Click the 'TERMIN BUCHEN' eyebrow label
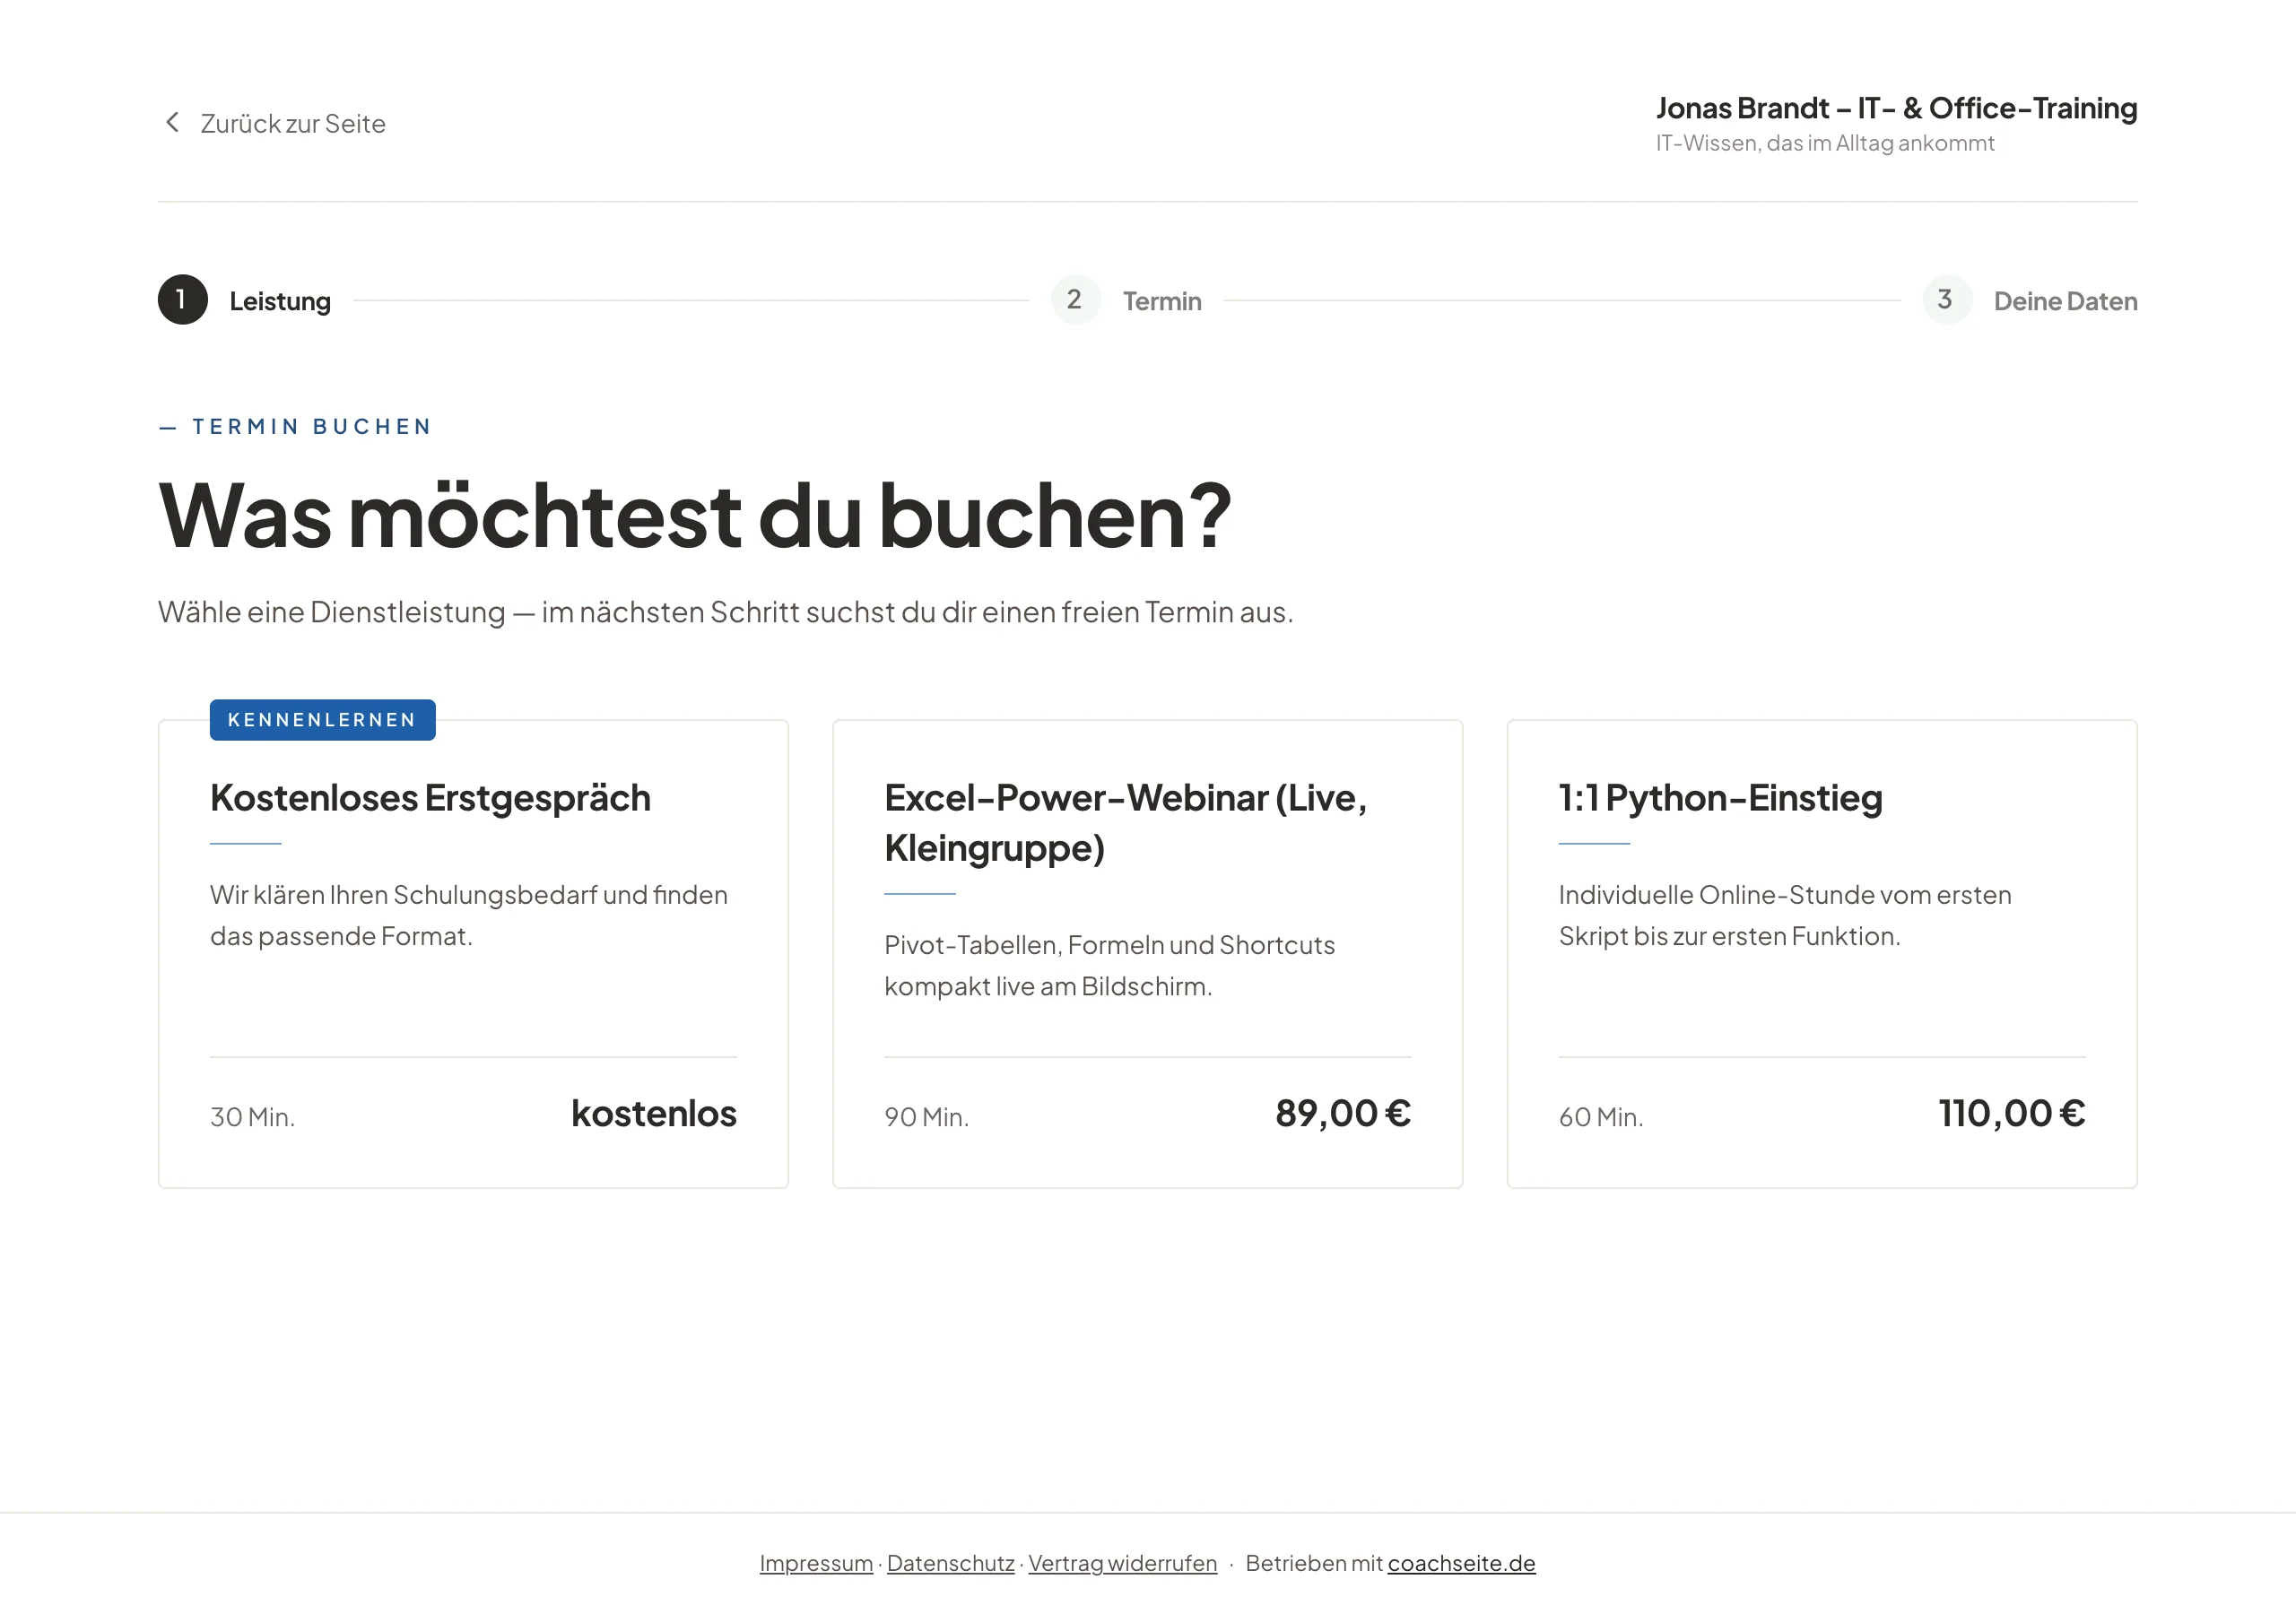Viewport: 2296px width, 1614px height. pos(312,427)
